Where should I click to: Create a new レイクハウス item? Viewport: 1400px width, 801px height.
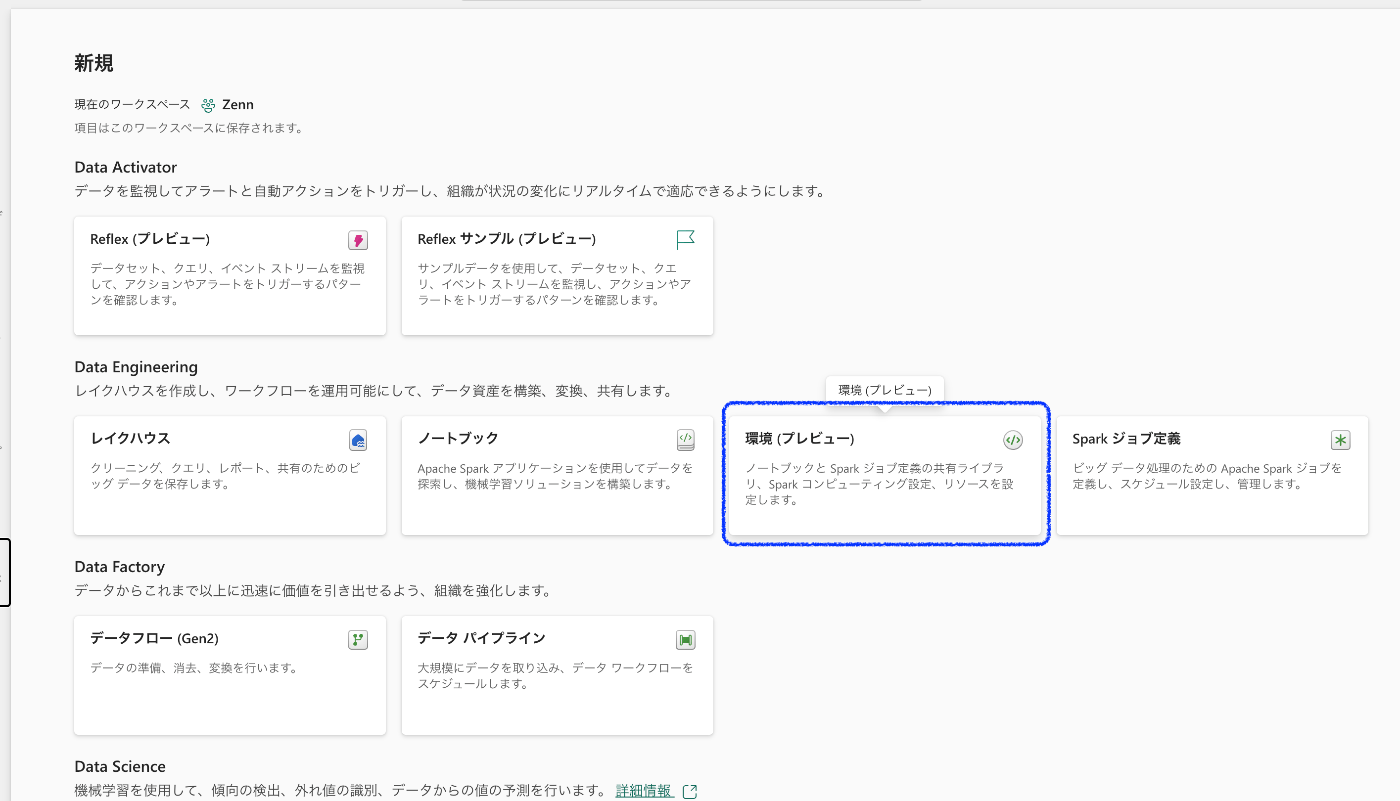230,476
